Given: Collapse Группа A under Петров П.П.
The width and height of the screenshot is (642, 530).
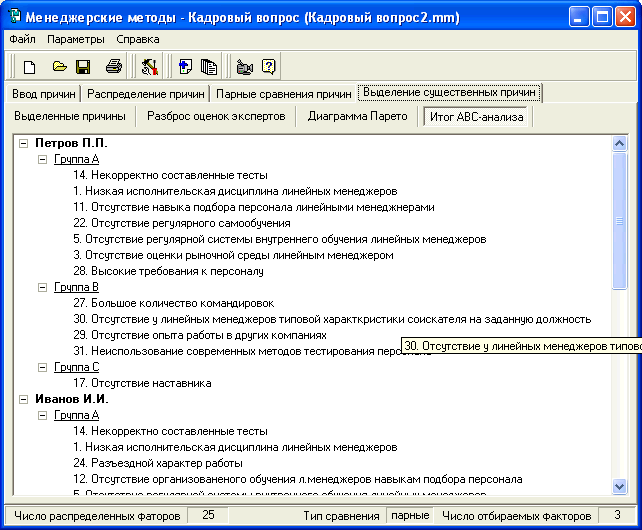Looking at the screenshot, I should (x=42, y=159).
